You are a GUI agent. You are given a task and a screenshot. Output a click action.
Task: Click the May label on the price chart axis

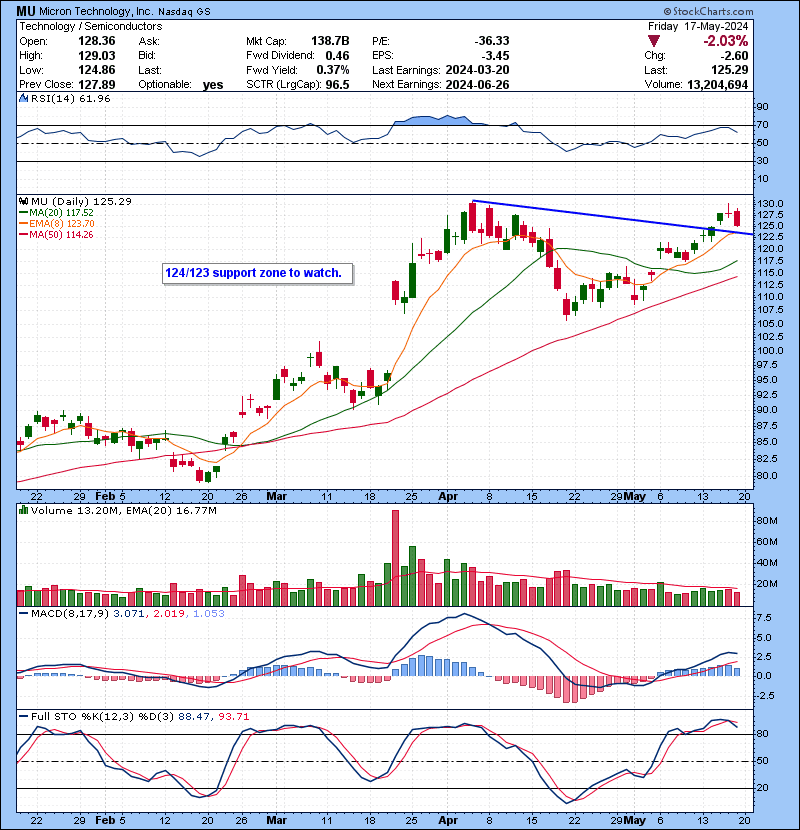pos(634,497)
